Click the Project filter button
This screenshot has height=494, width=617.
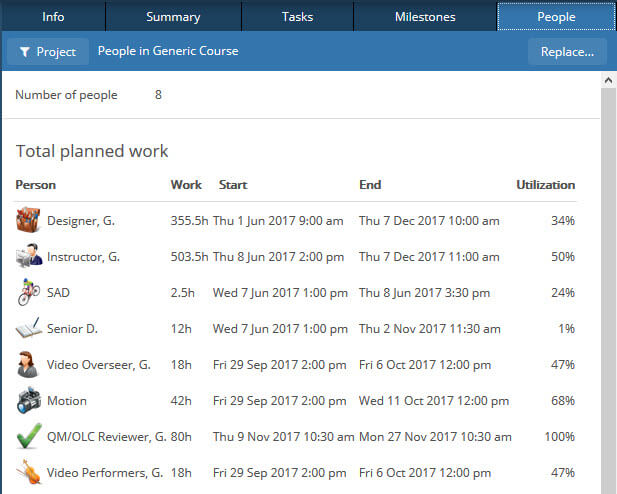[48, 52]
